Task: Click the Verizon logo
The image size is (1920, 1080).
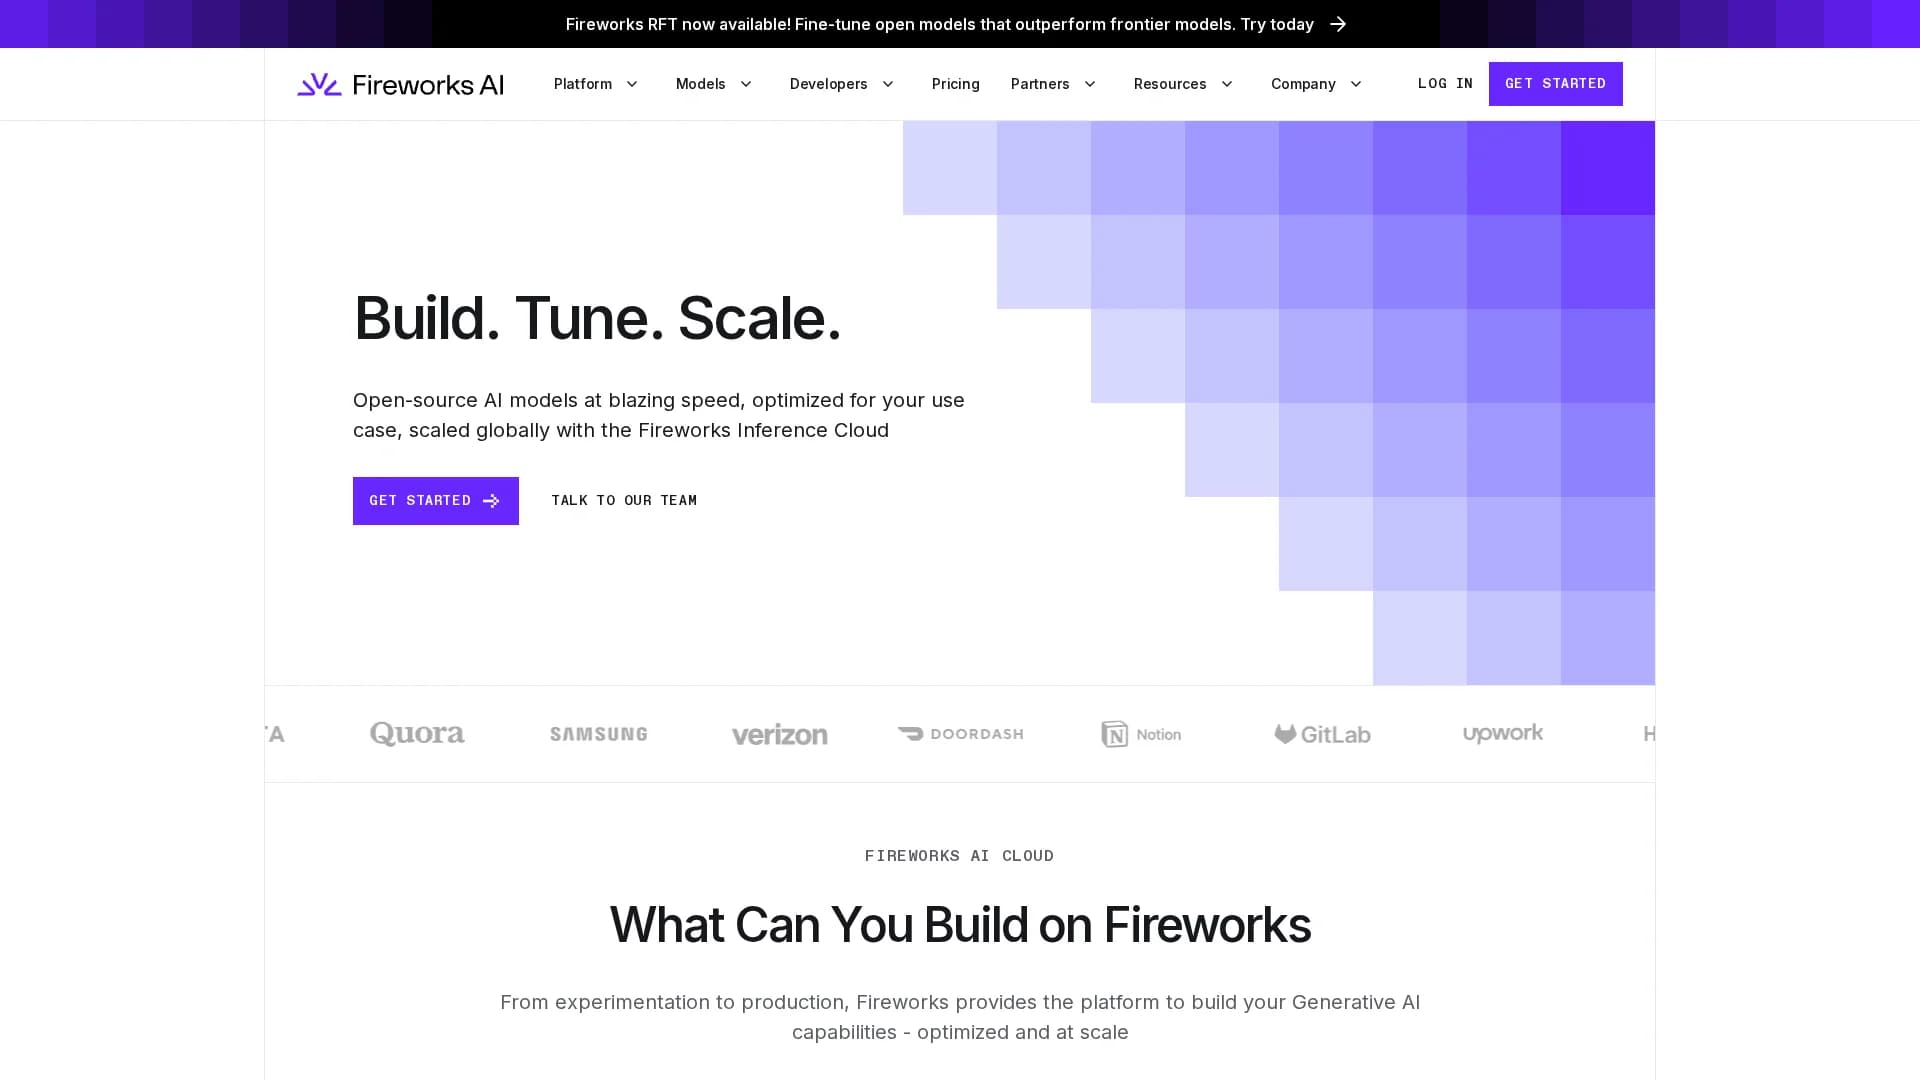Action: (x=780, y=735)
